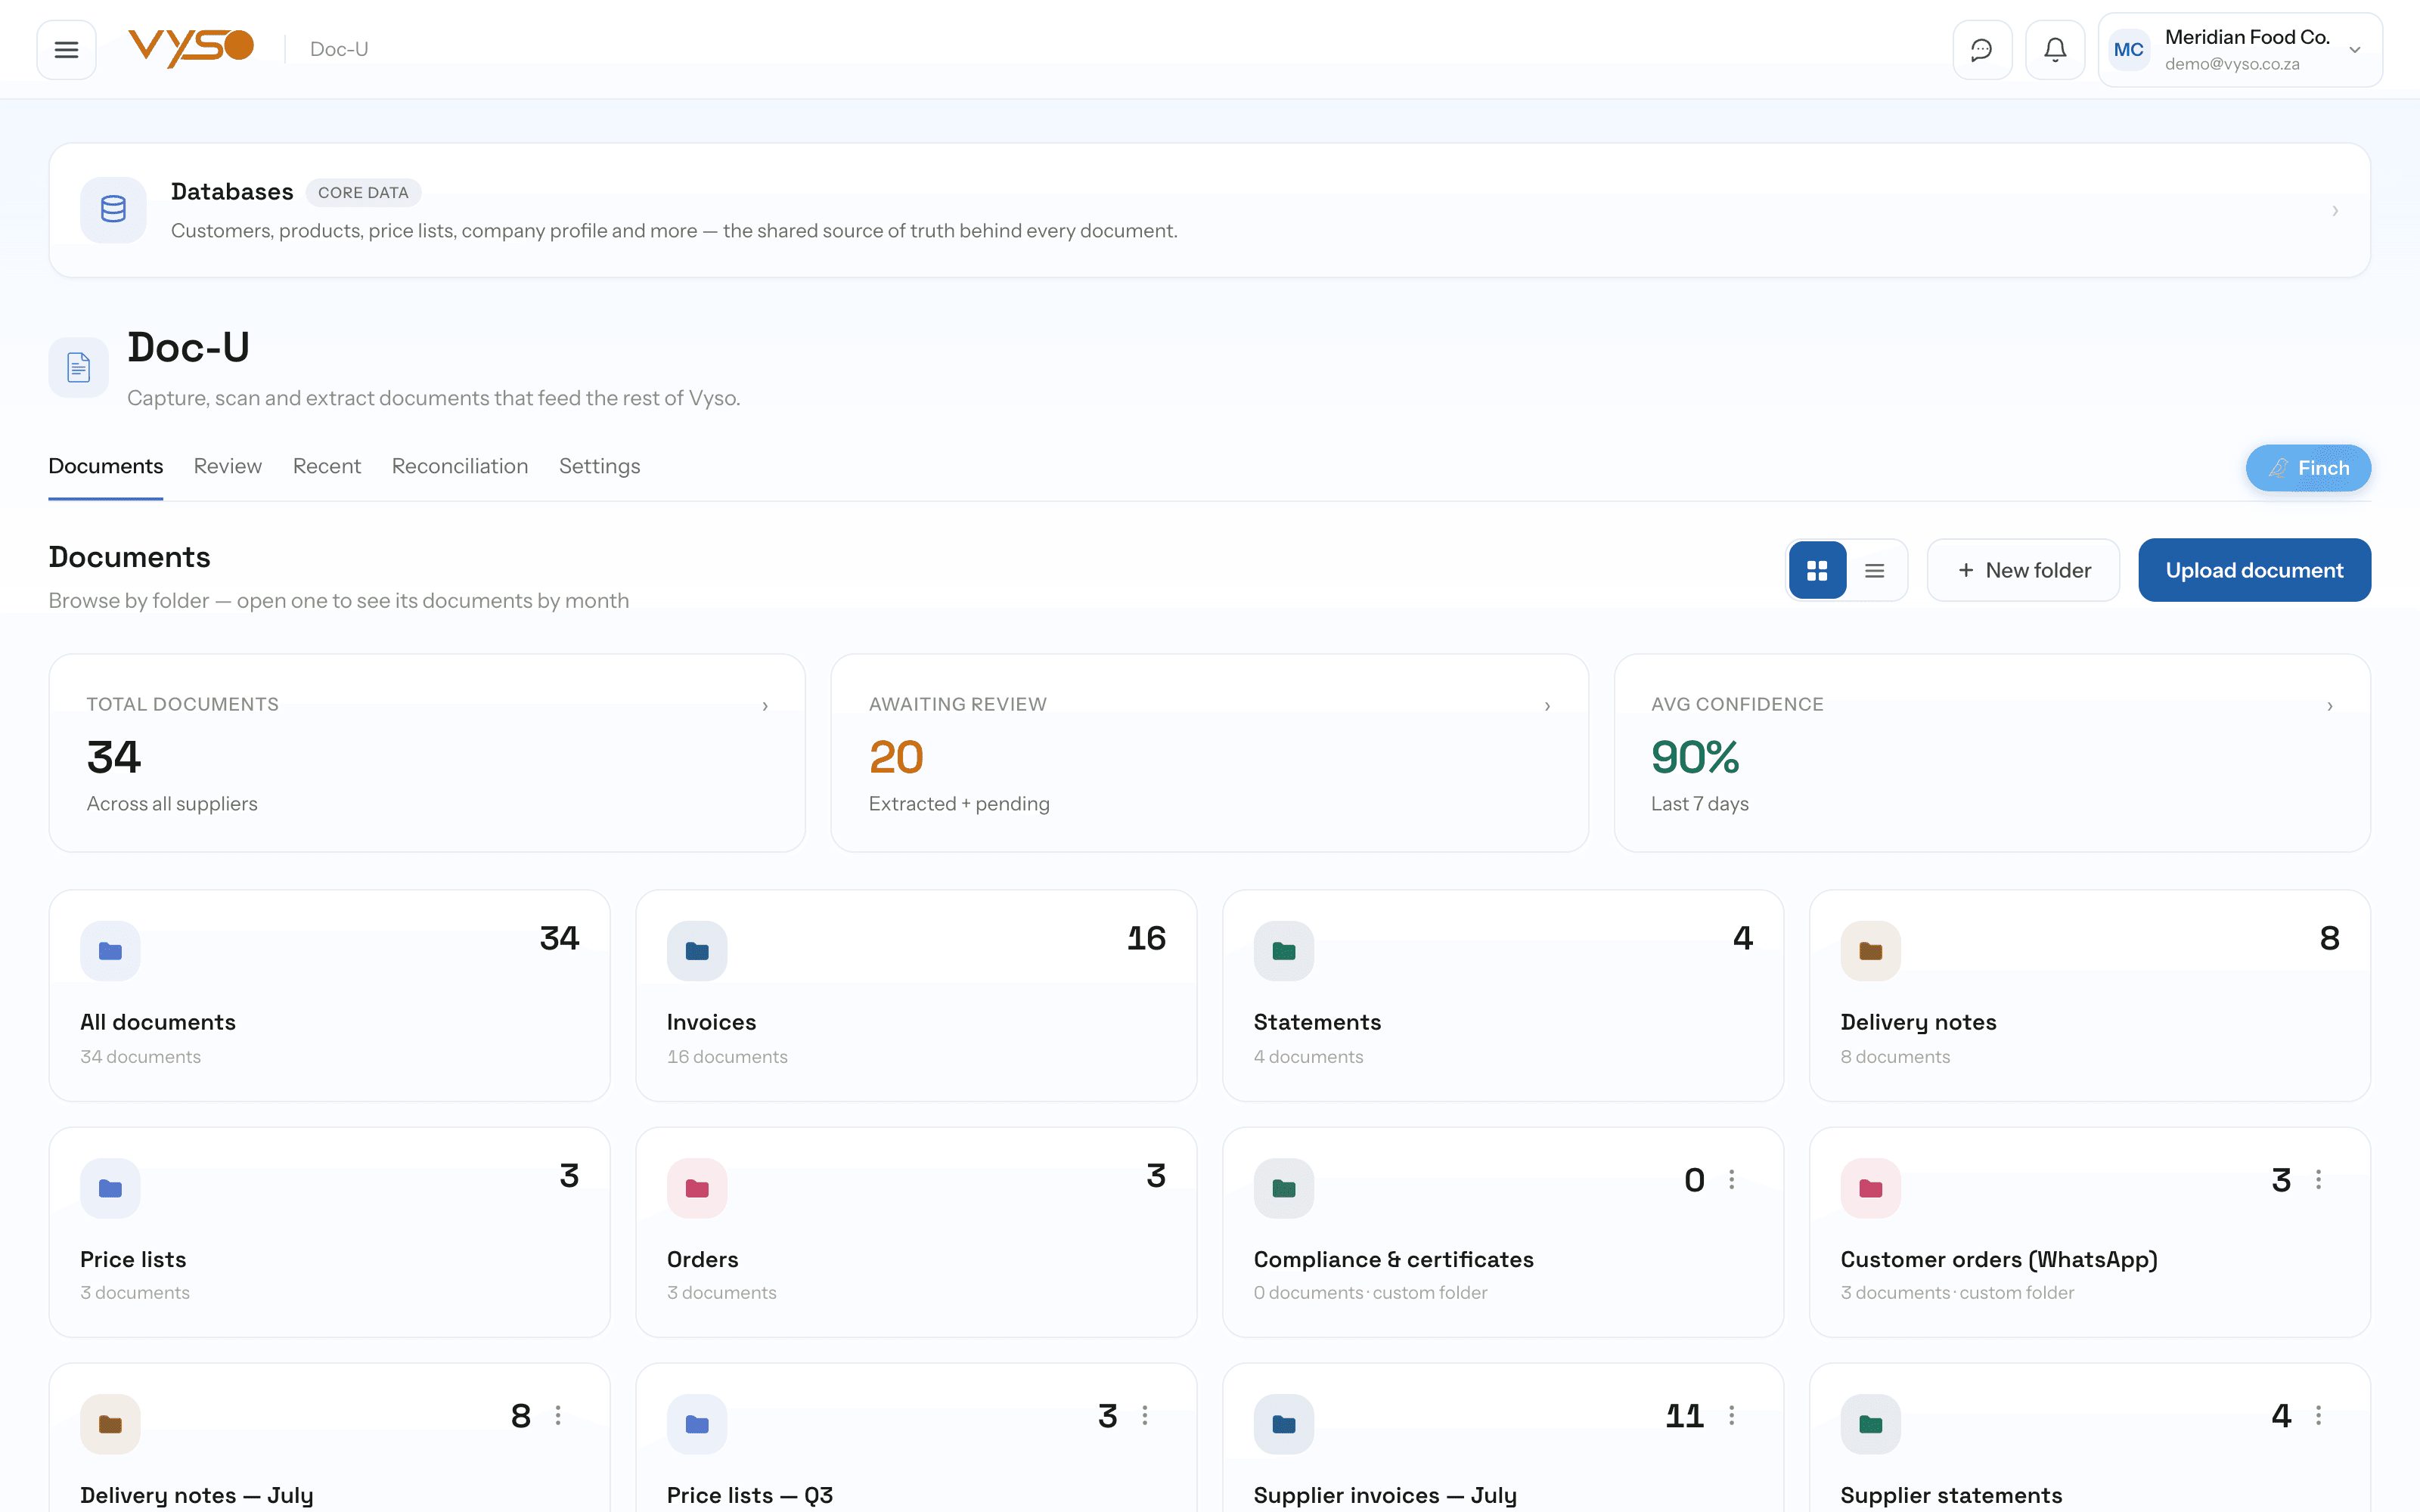This screenshot has height=1512, width=2420.
Task: Open Delivery notes — July folder icon
Action: point(110,1424)
